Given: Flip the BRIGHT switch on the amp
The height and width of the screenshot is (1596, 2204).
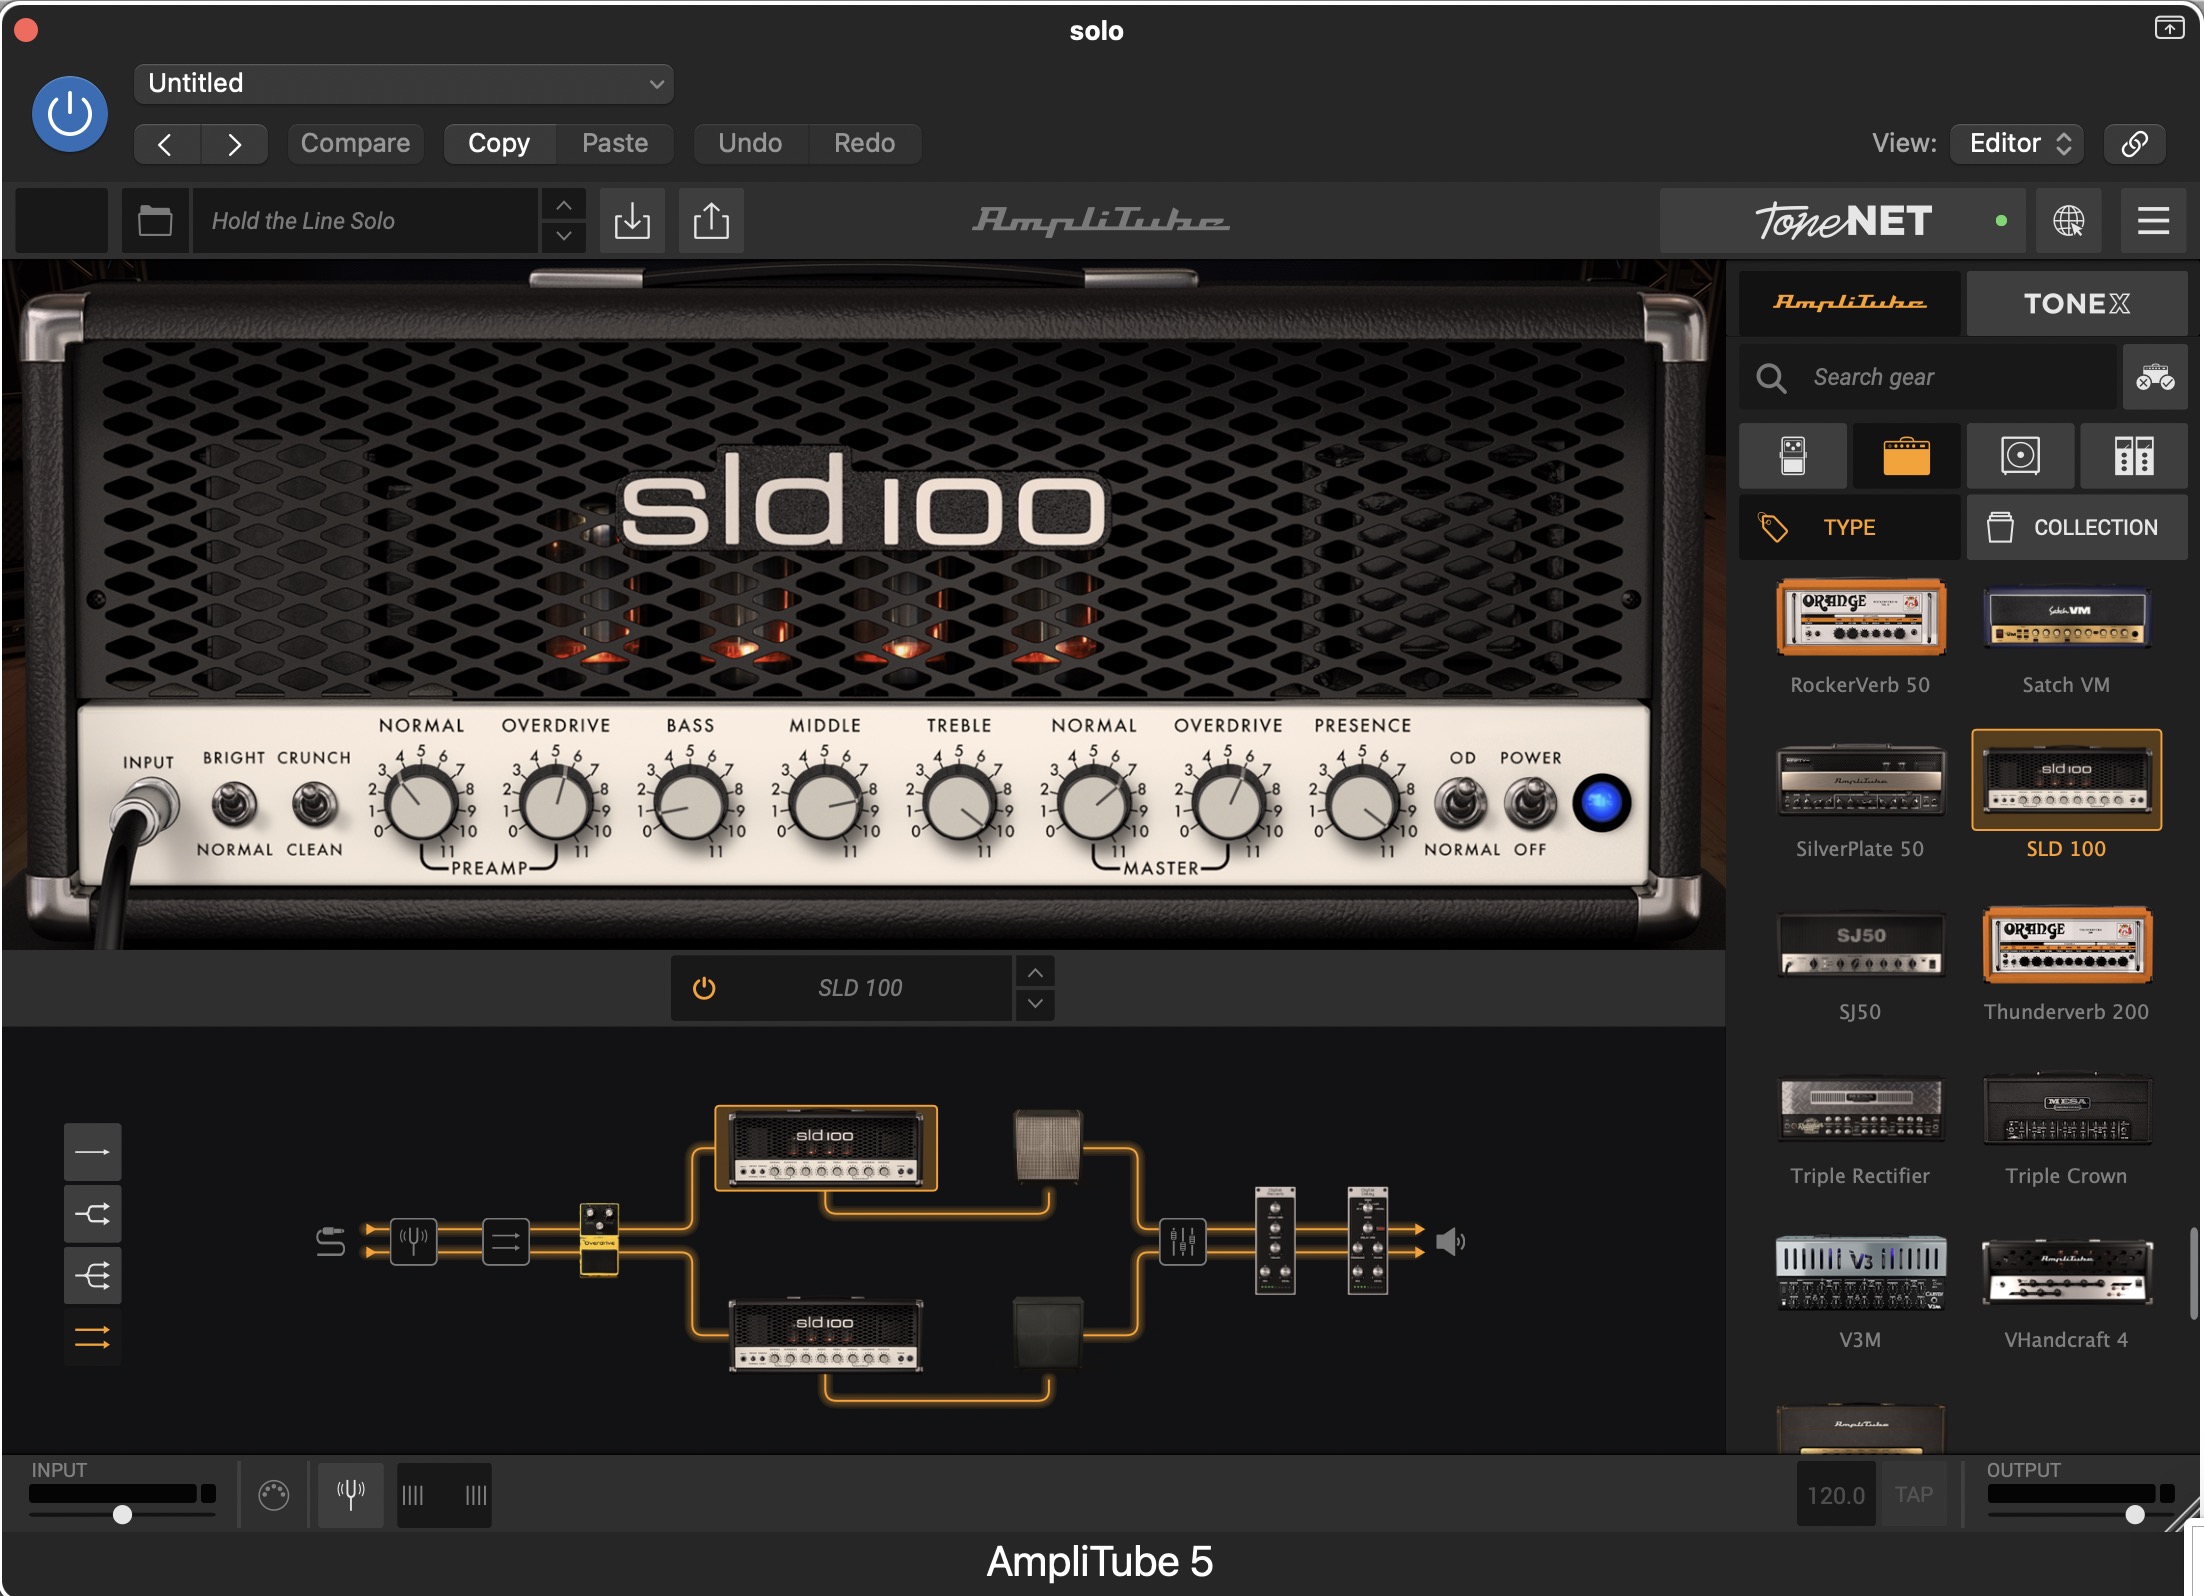Looking at the screenshot, I should click(x=234, y=803).
